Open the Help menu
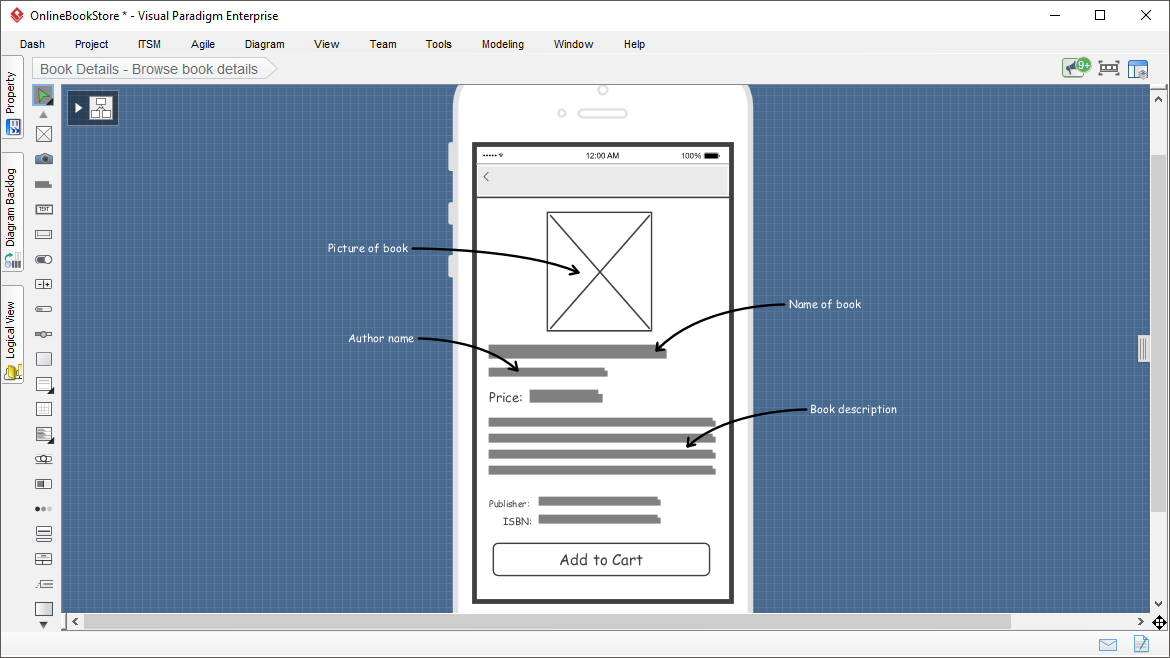1170x658 pixels. click(634, 44)
